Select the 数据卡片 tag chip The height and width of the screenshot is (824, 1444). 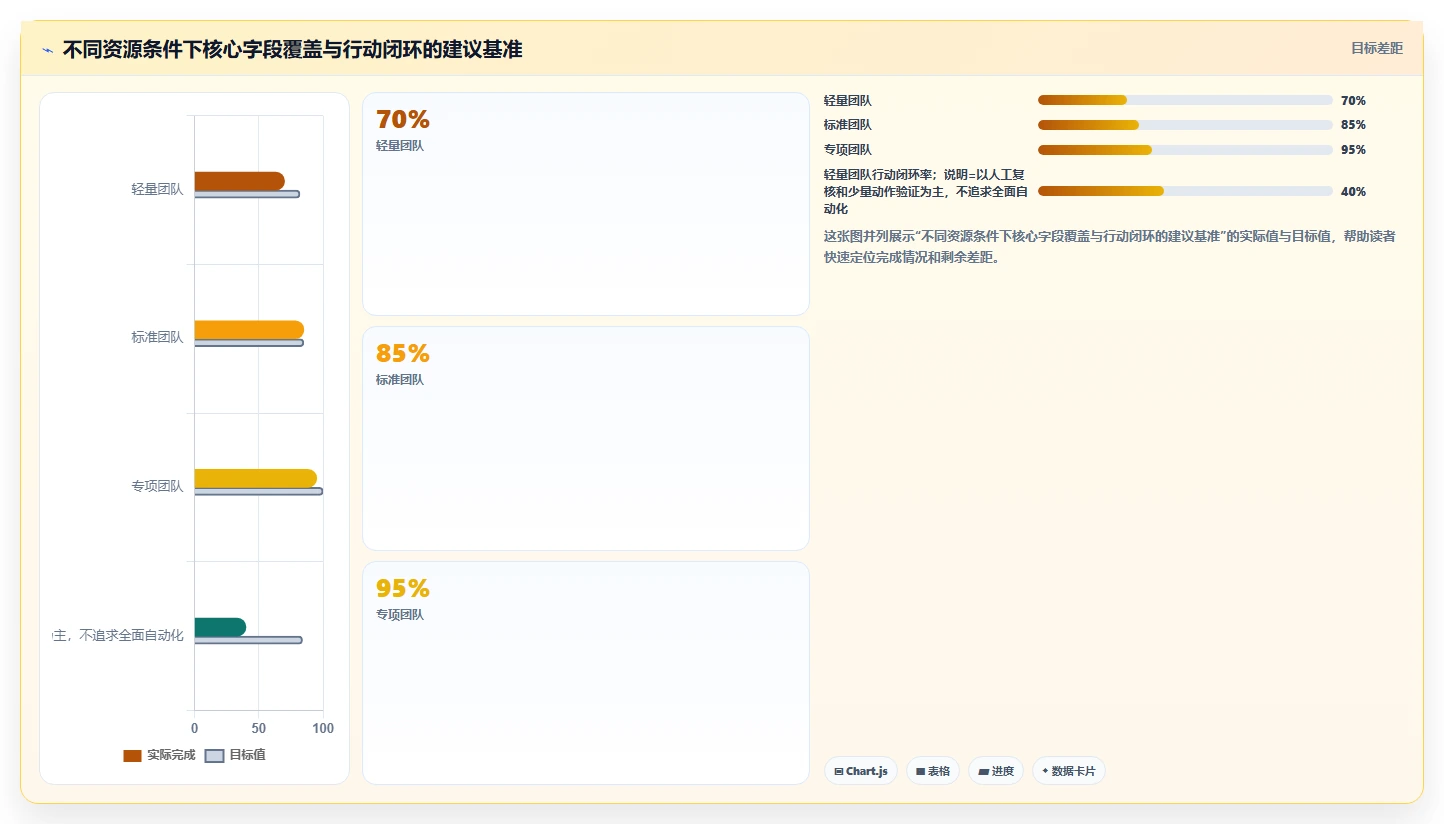click(x=1069, y=771)
